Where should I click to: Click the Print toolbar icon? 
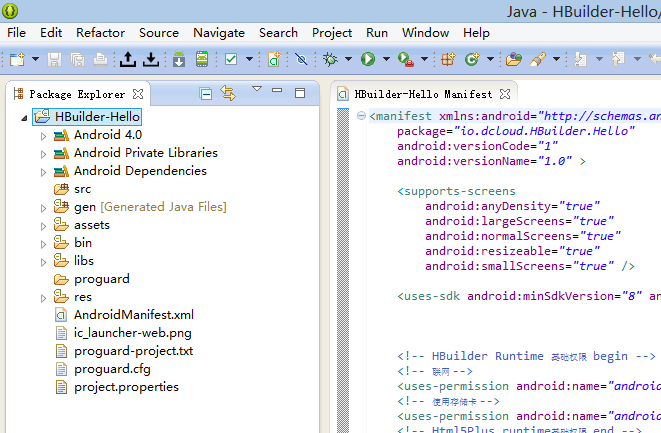[100, 59]
